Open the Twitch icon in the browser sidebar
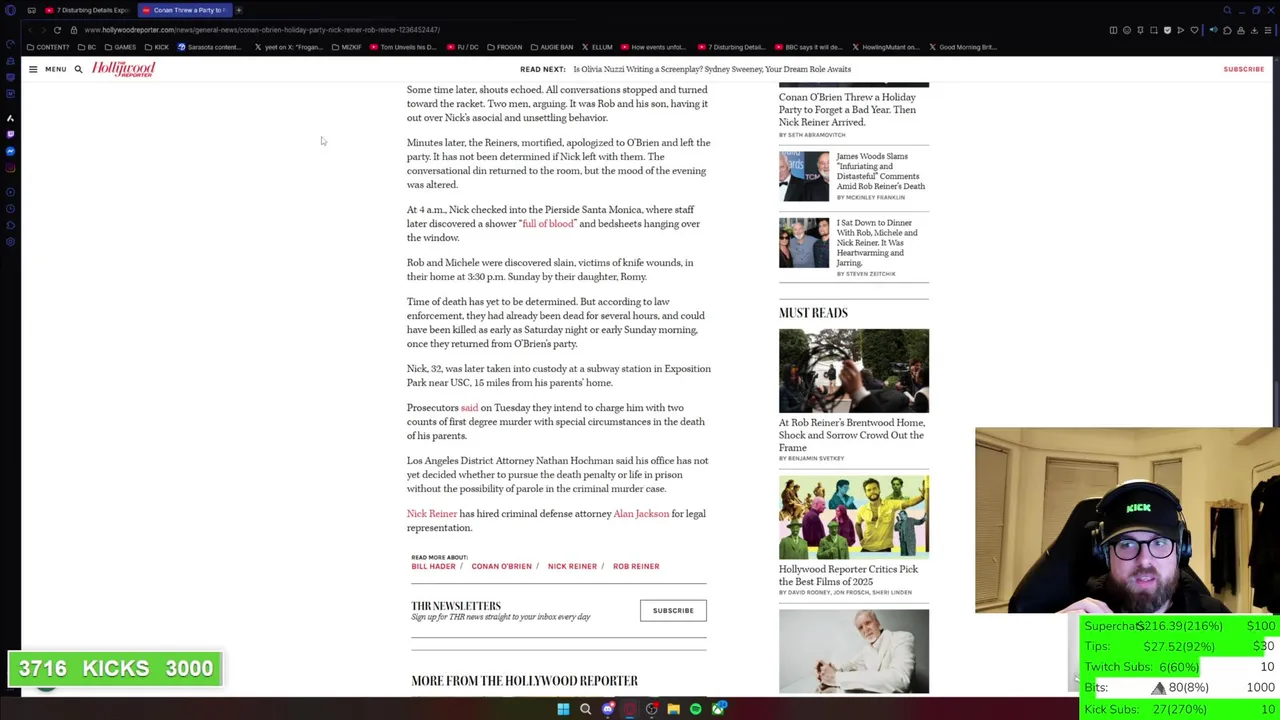Screen dimensions: 1280x720 (10, 134)
